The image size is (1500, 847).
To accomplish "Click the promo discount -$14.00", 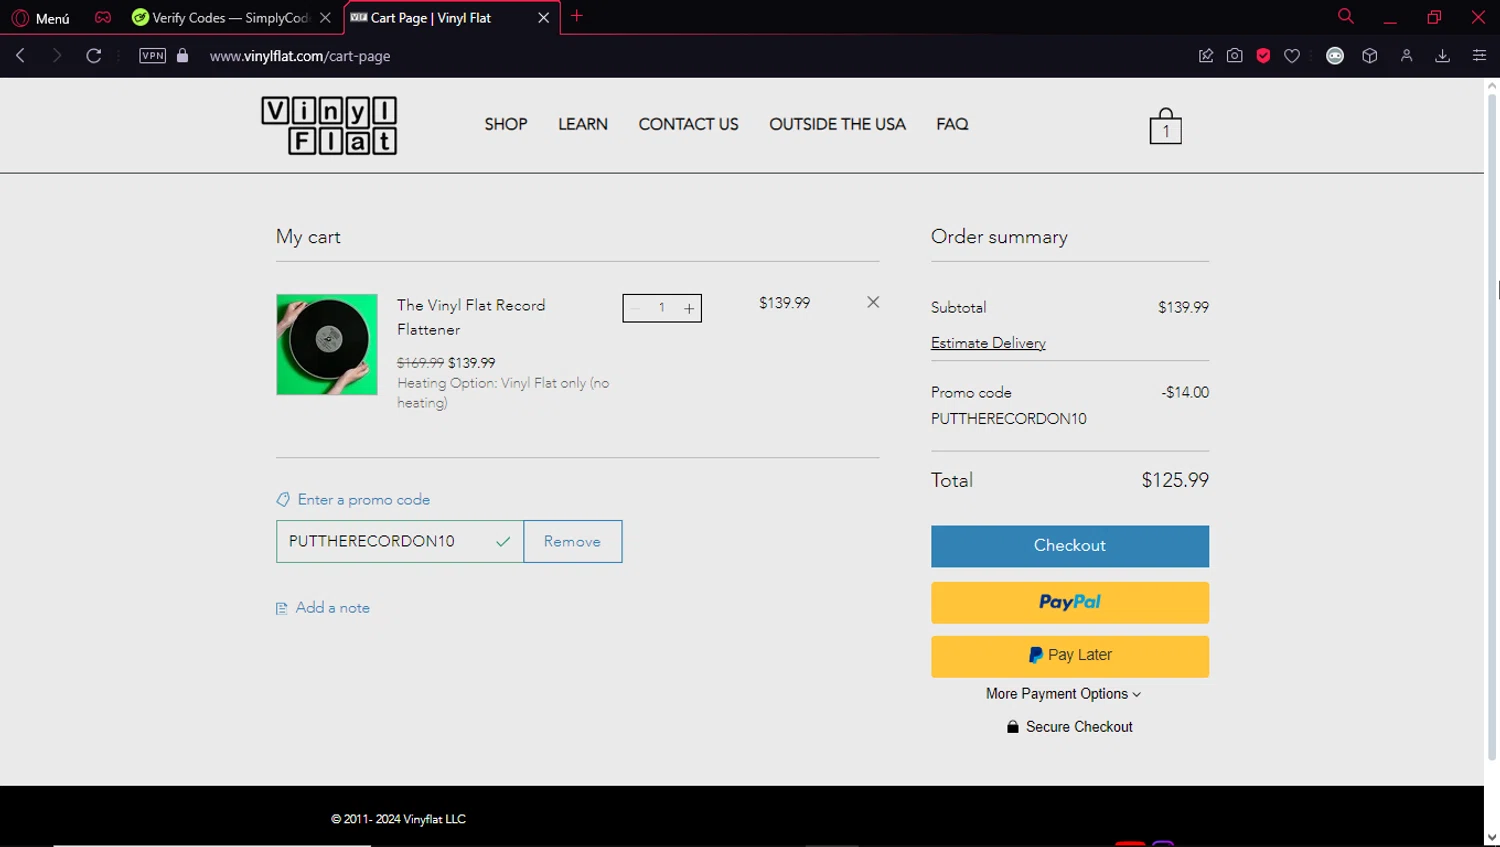I will (x=1185, y=392).
